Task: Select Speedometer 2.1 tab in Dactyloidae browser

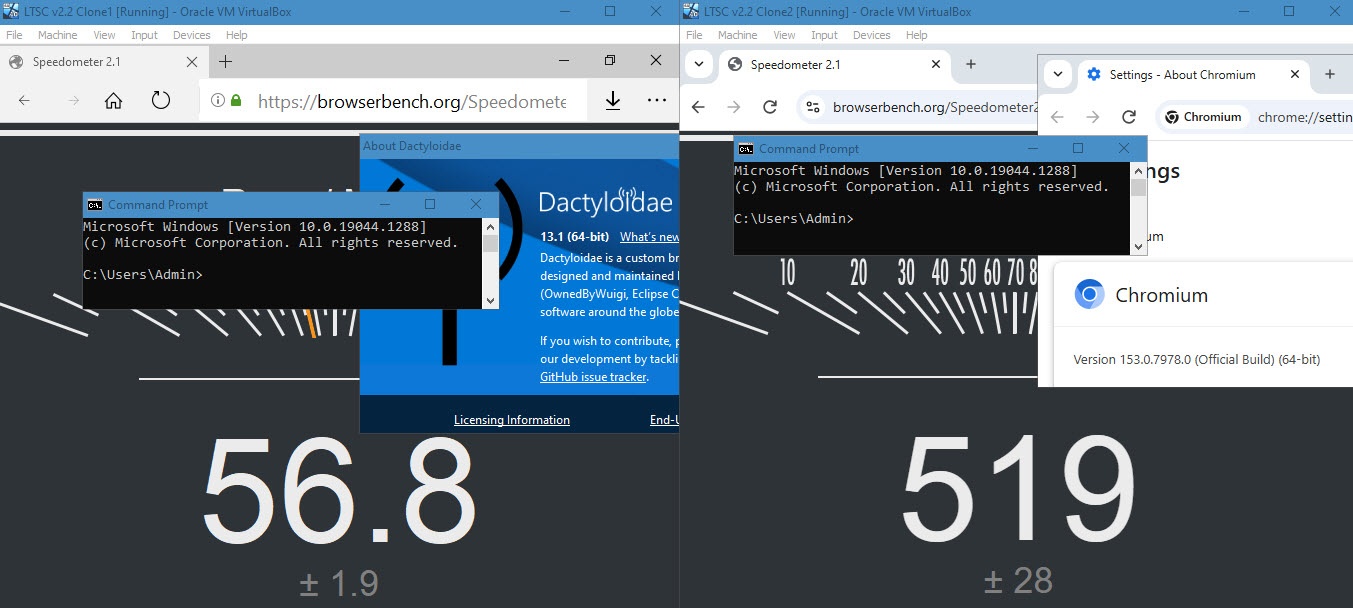Action: tap(104, 62)
